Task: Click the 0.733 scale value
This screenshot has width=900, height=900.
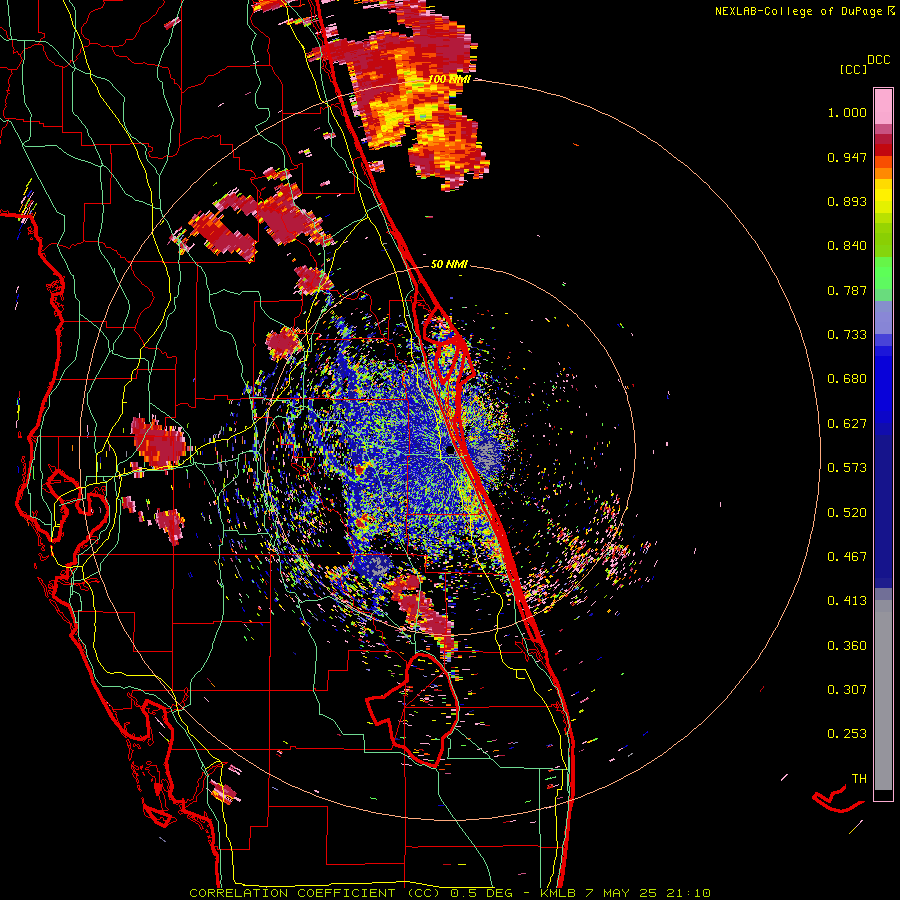Action: click(x=847, y=335)
